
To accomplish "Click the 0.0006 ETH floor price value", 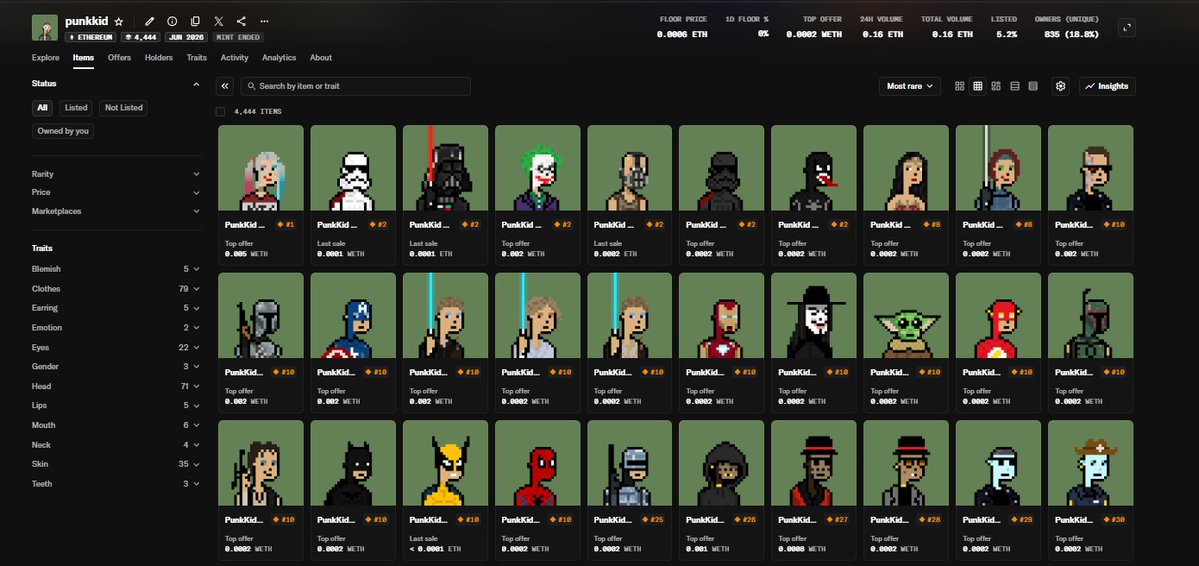I will (x=682, y=34).
